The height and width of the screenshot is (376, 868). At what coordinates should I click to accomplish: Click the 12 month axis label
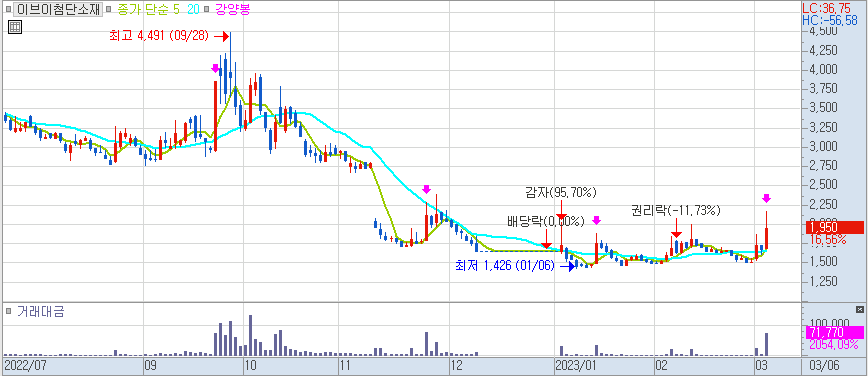457,365
